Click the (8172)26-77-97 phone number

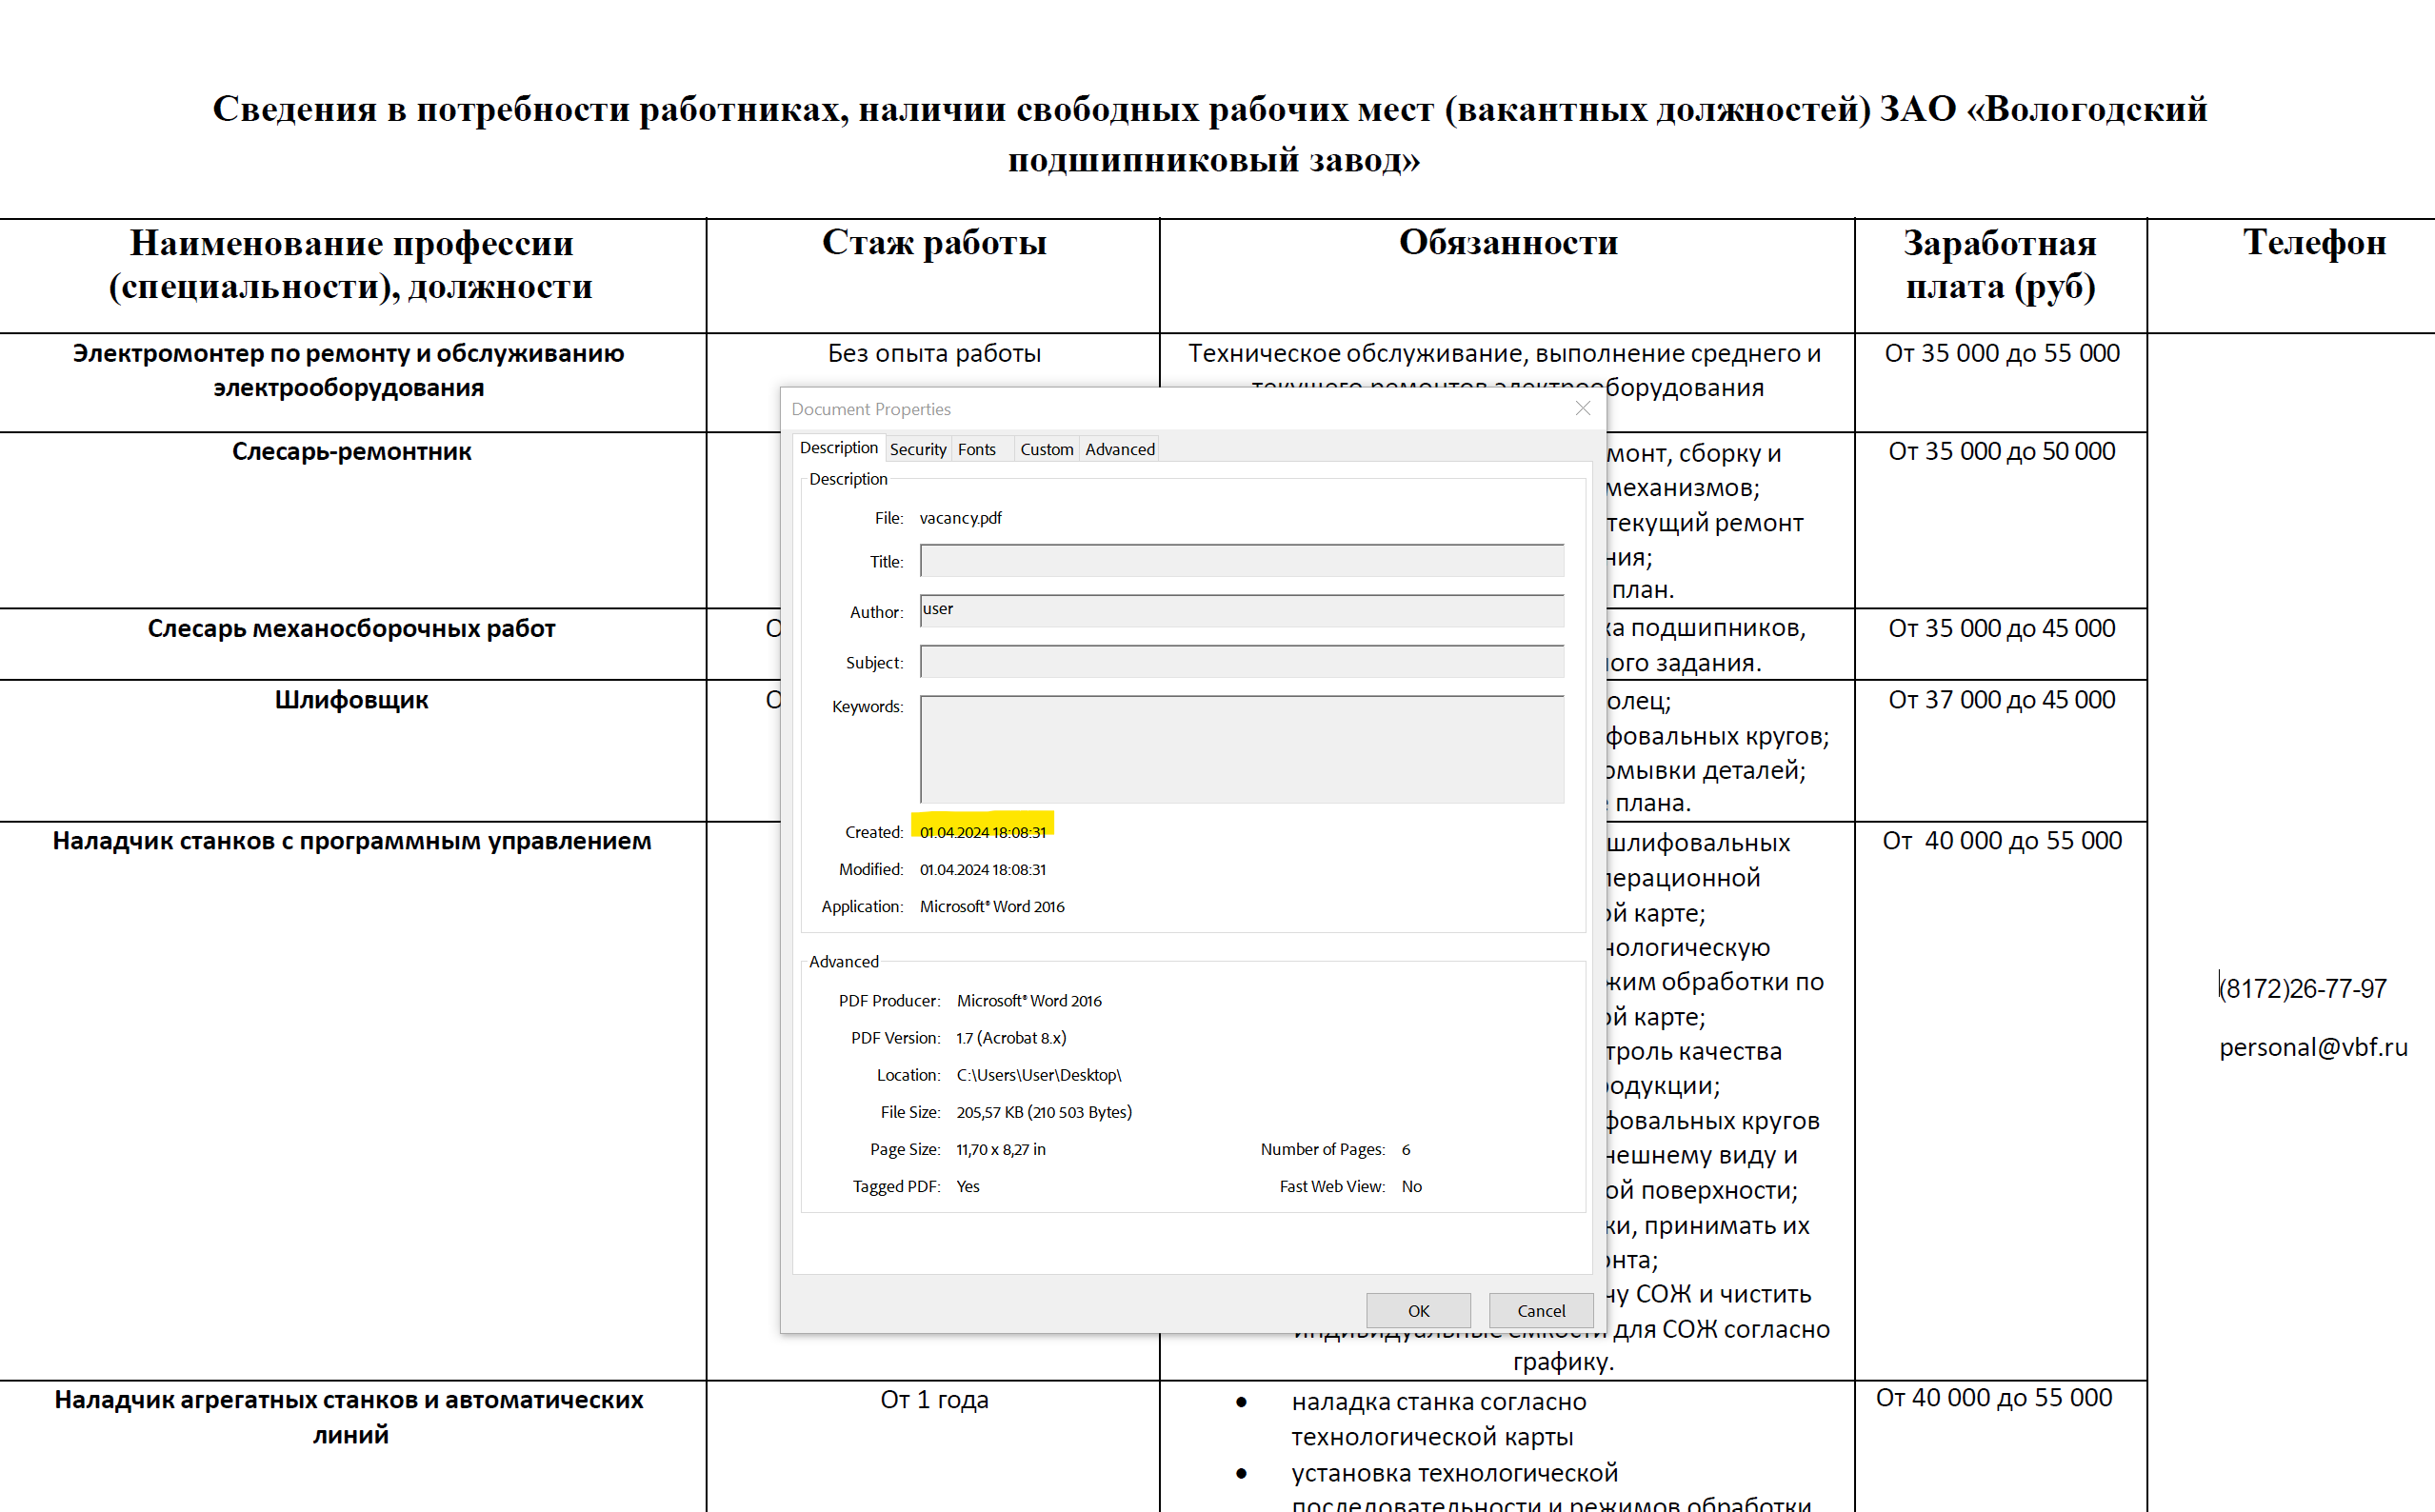pos(2302,988)
